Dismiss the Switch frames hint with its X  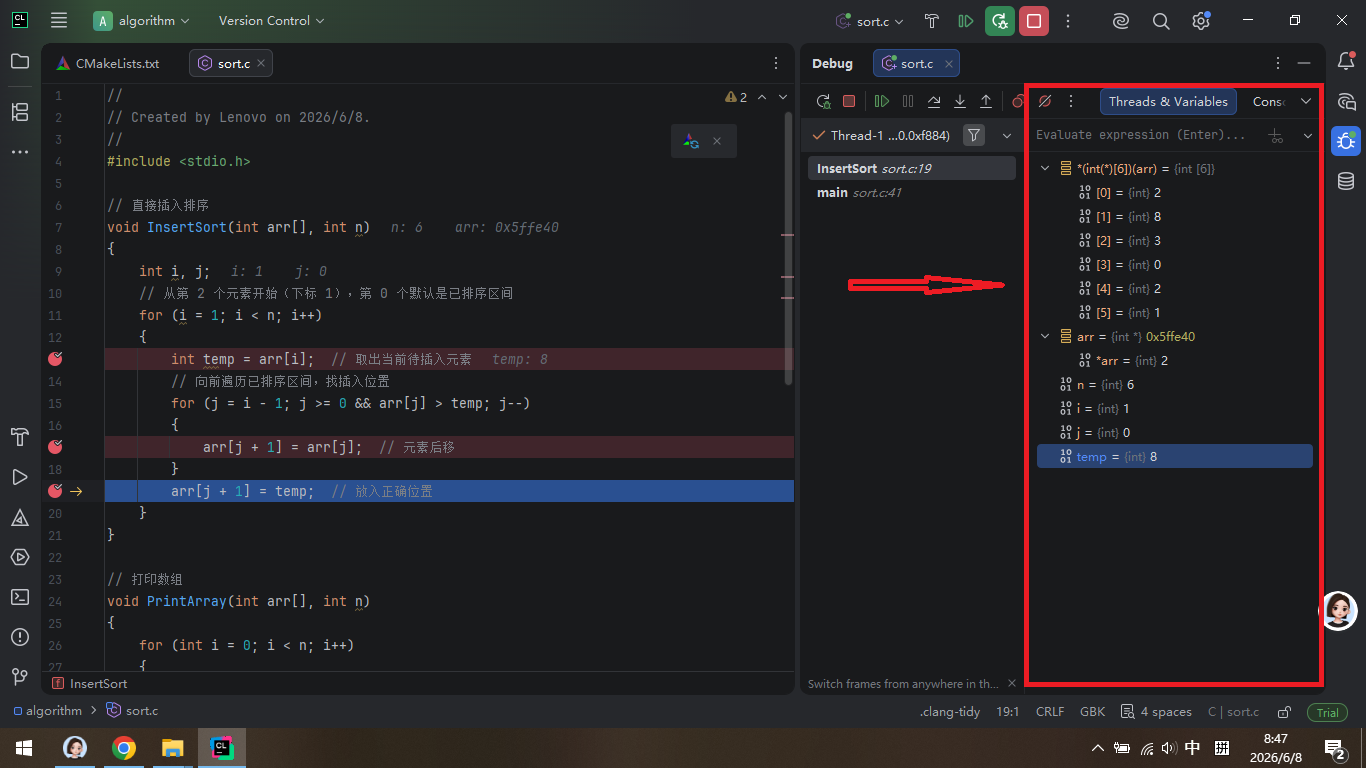pyautogui.click(x=1011, y=684)
